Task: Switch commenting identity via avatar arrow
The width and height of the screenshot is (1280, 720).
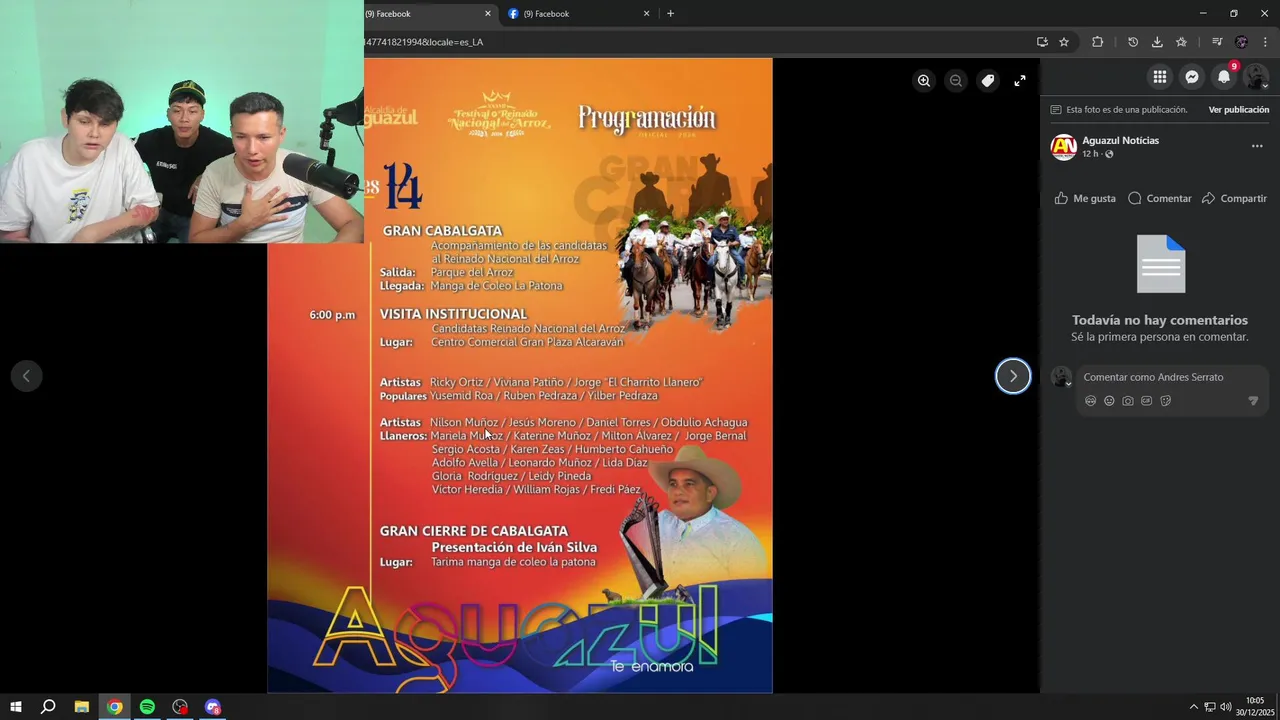Action: click(x=1061, y=377)
